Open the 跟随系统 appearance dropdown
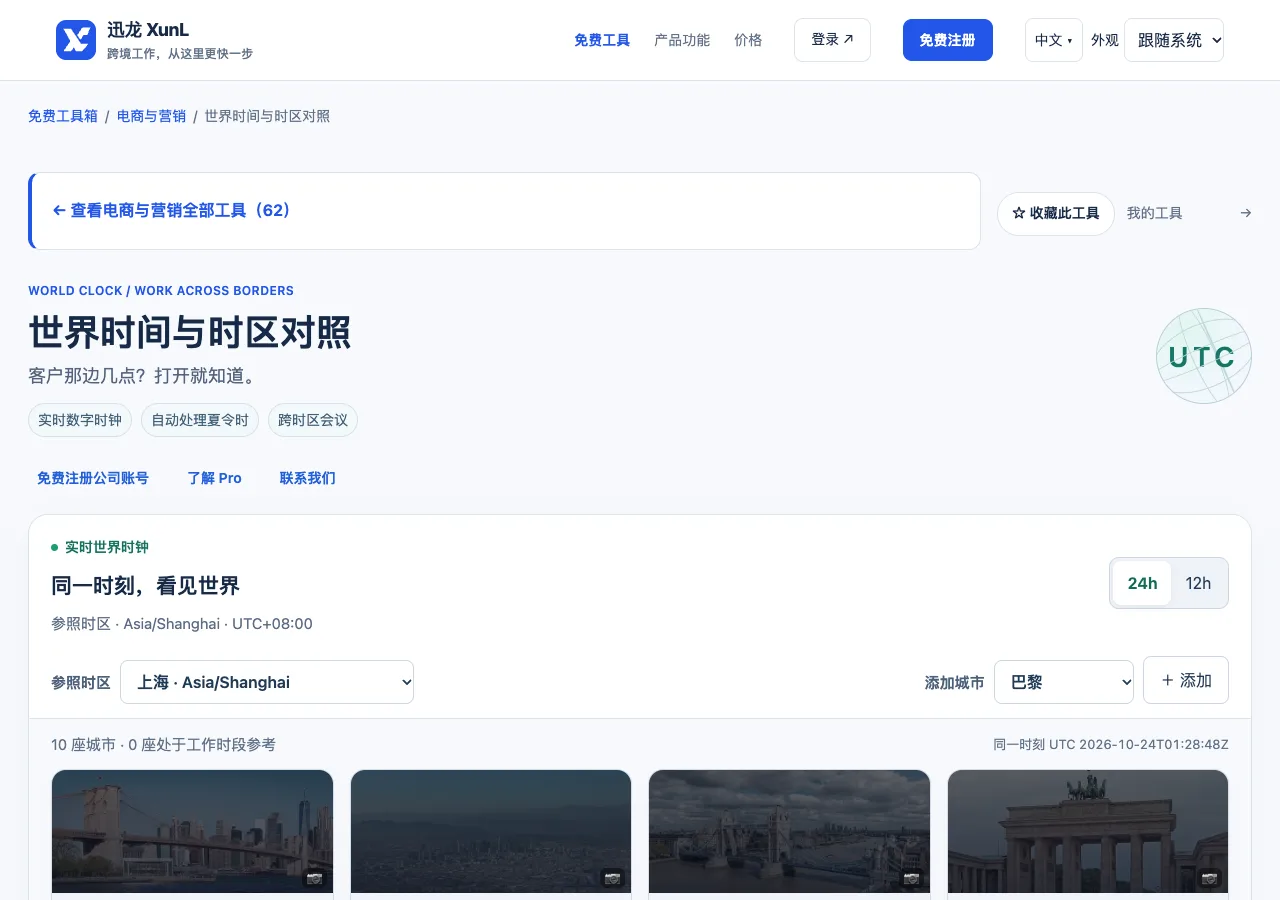The width and height of the screenshot is (1280, 900). coord(1174,40)
